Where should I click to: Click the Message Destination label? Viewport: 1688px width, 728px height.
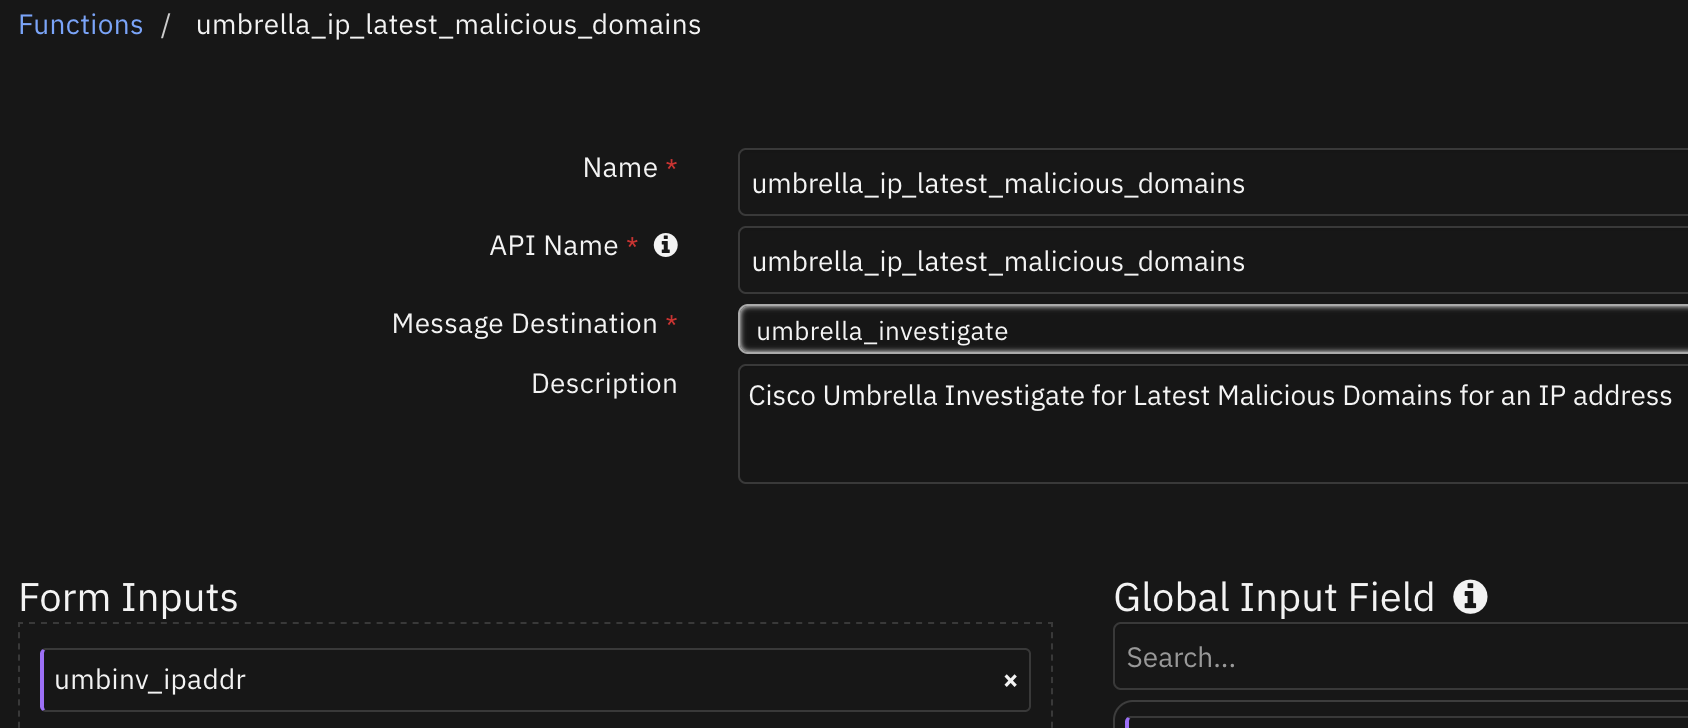click(x=524, y=324)
